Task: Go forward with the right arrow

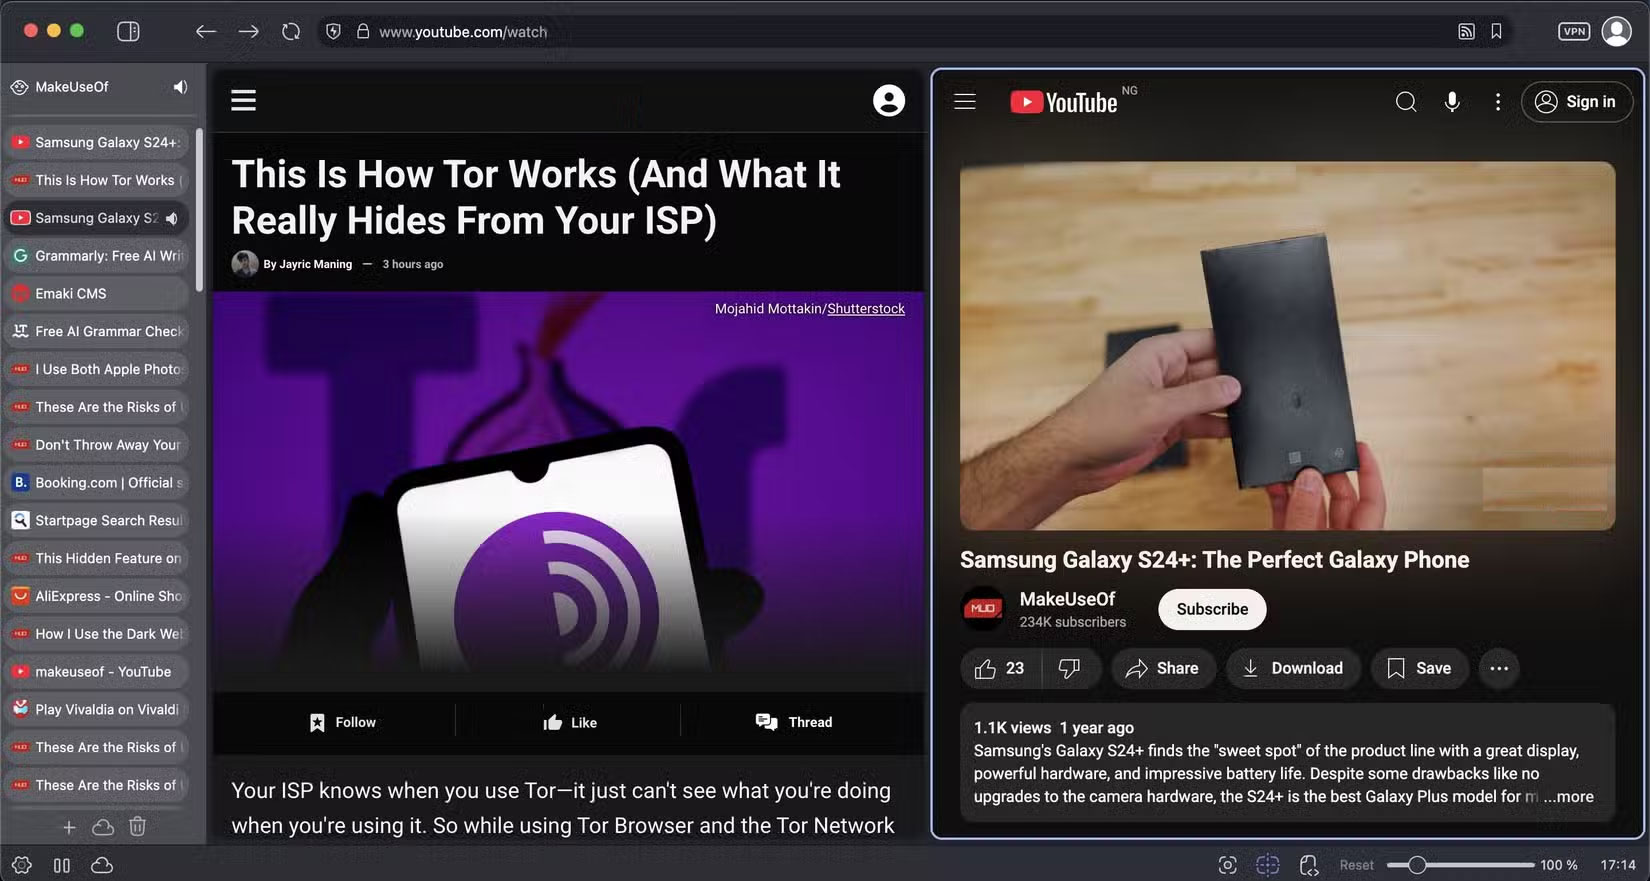Action: coord(248,31)
